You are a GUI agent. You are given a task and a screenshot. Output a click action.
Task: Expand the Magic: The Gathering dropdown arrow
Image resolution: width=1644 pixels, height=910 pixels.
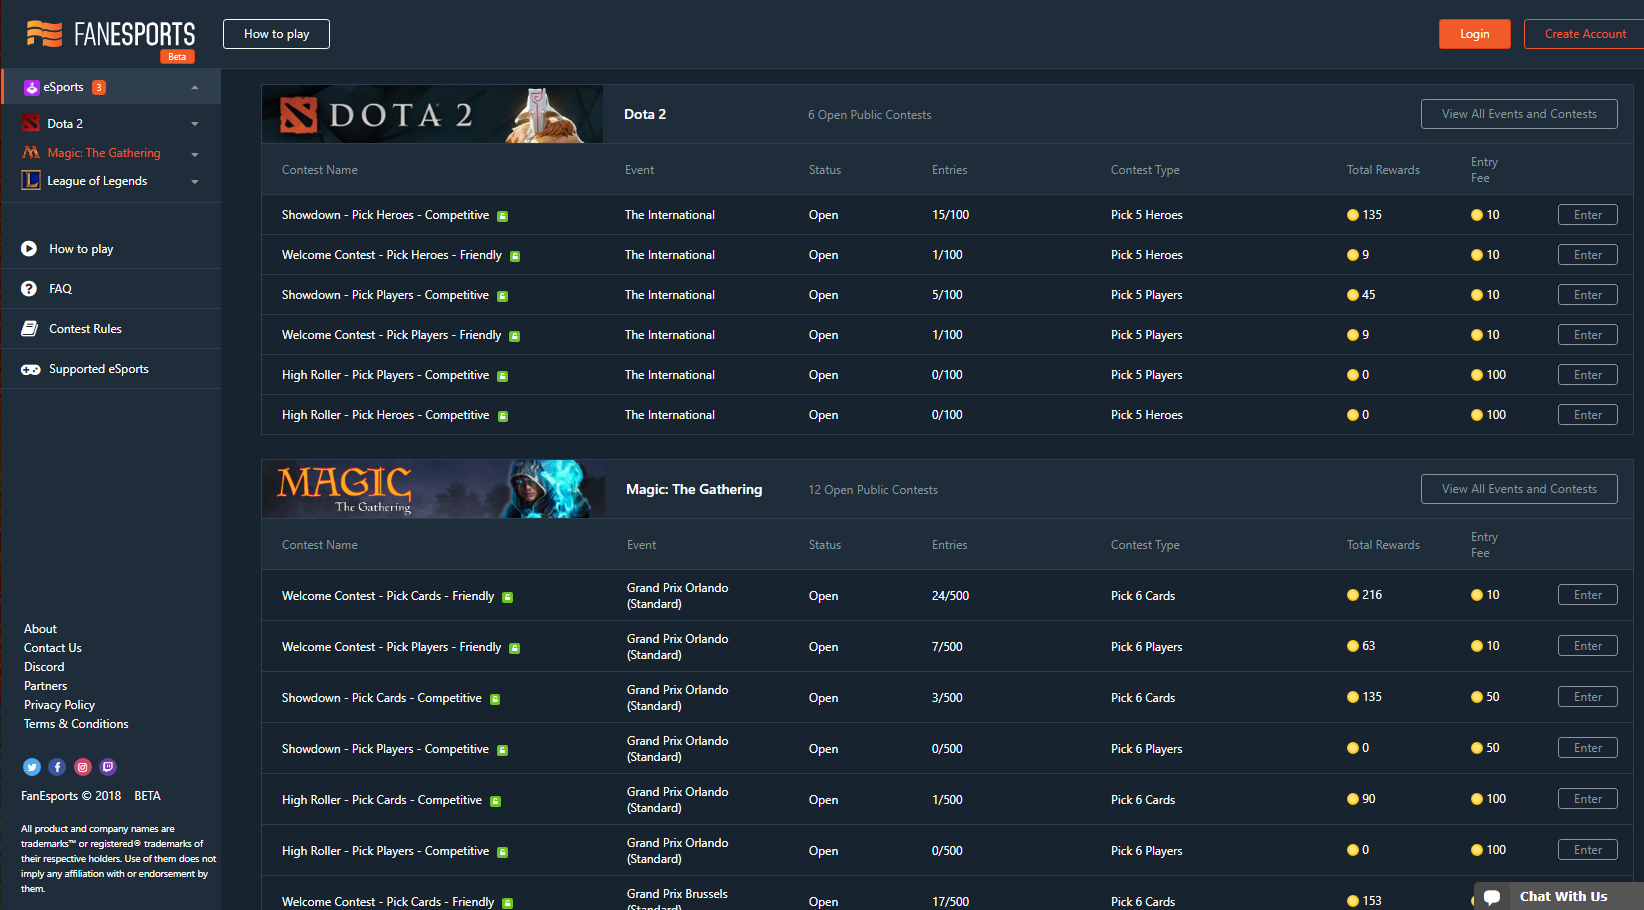point(195,154)
